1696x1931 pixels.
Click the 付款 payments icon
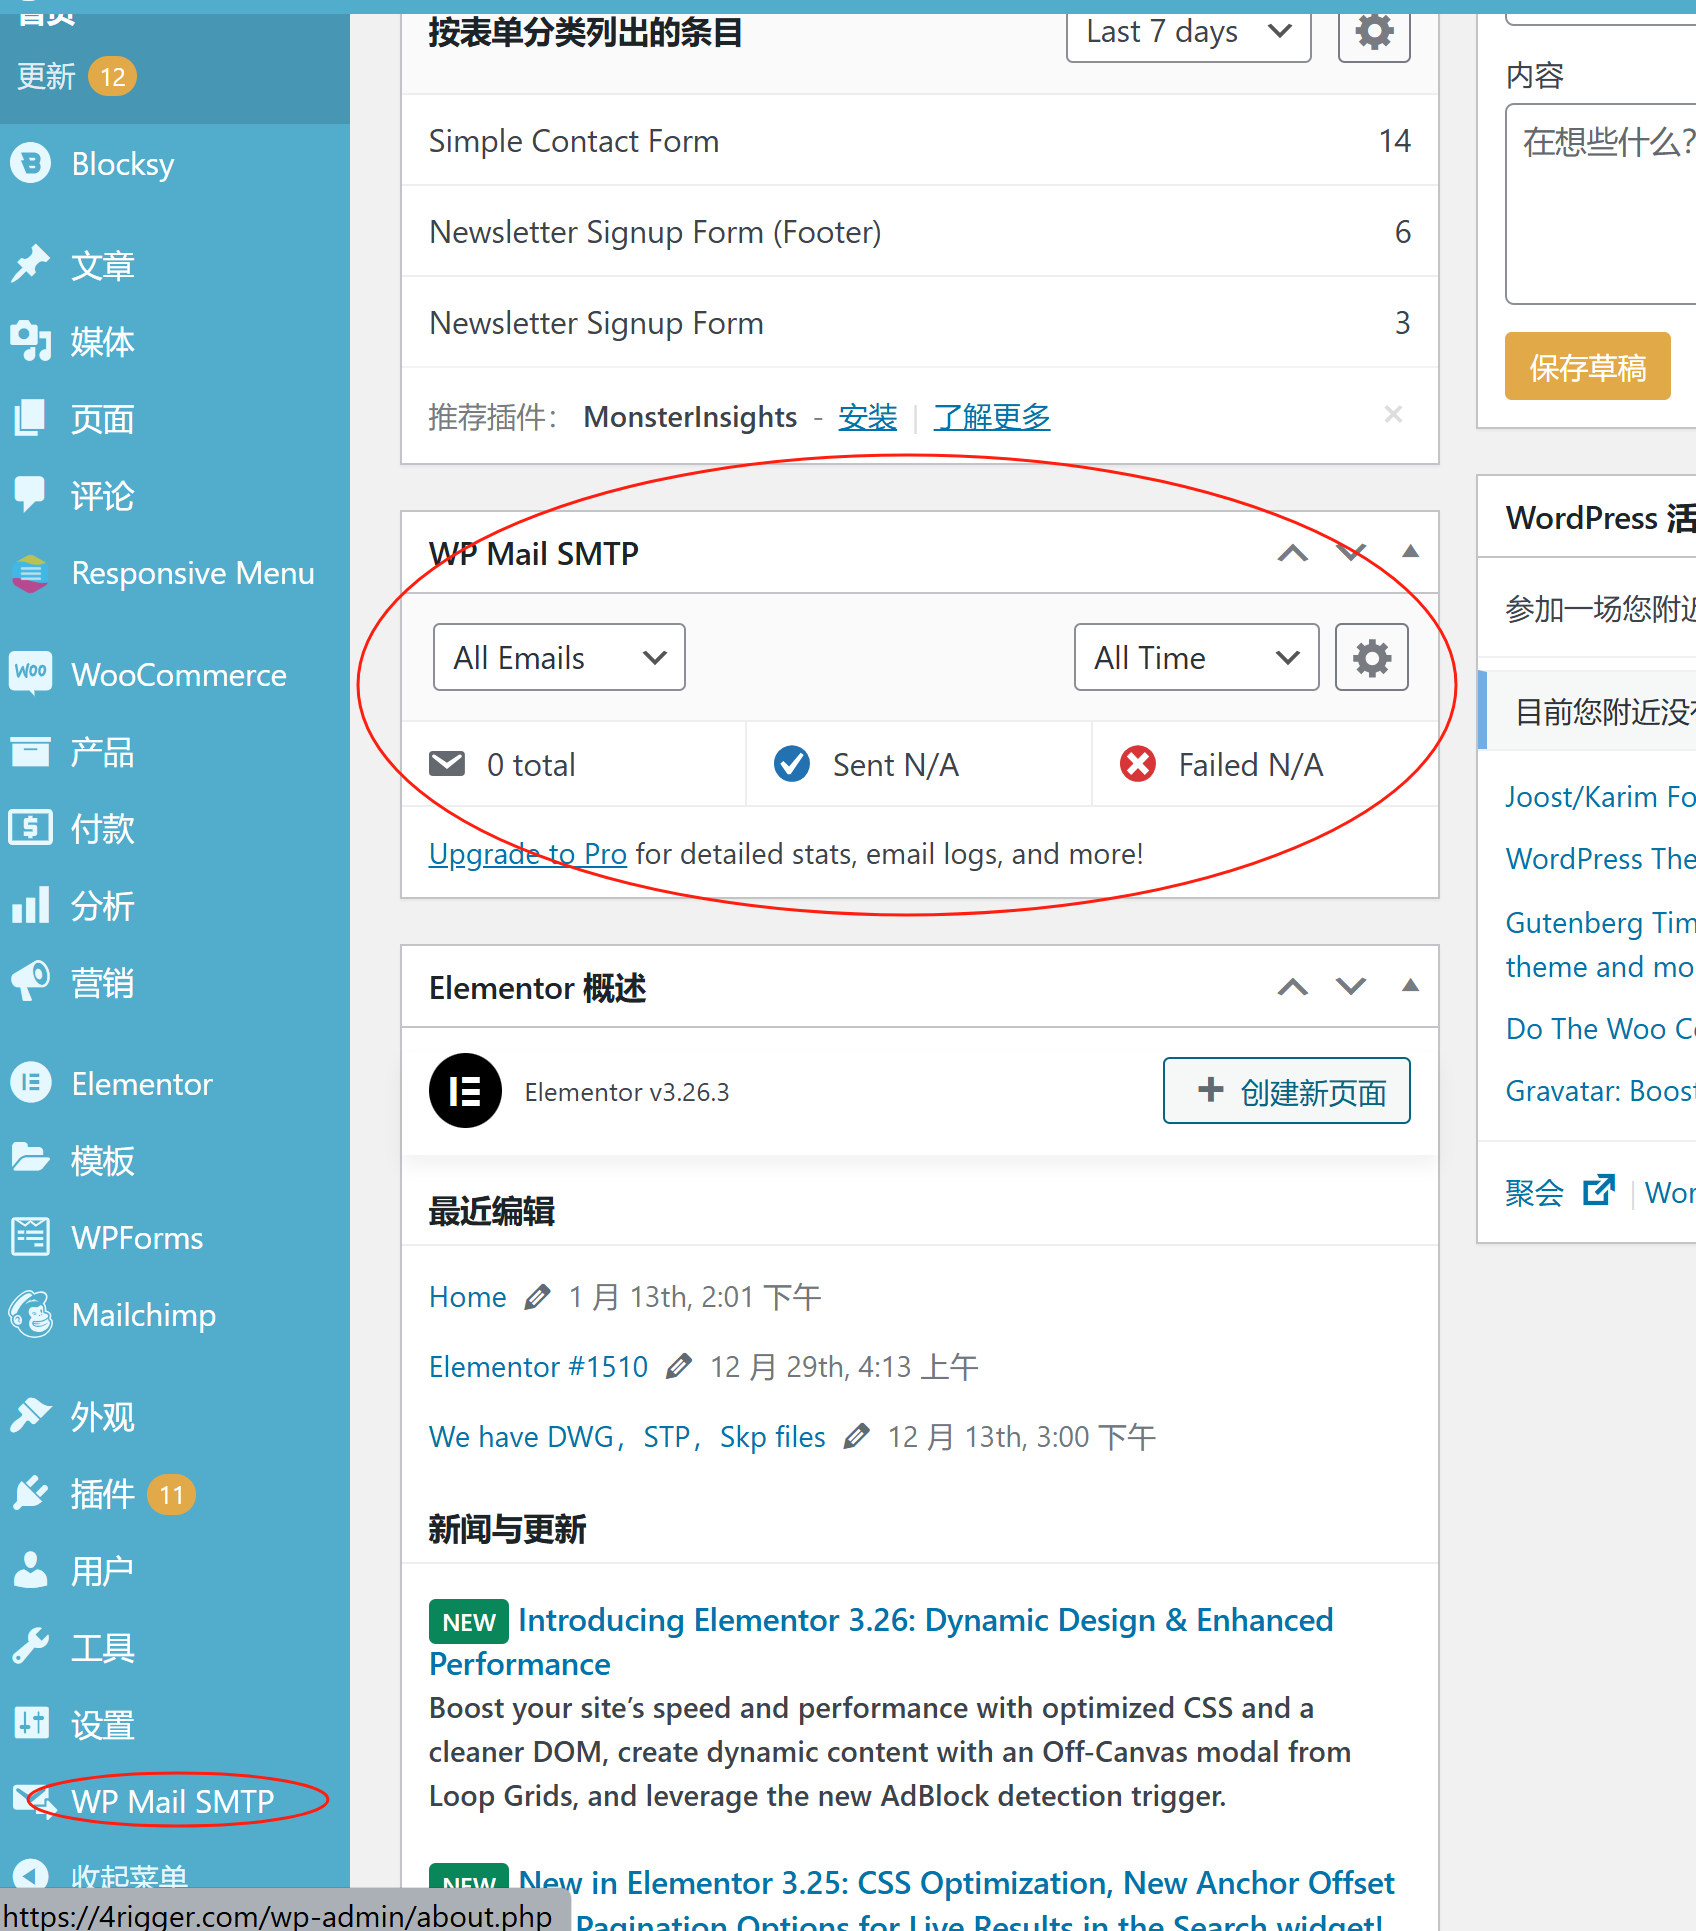click(x=30, y=828)
